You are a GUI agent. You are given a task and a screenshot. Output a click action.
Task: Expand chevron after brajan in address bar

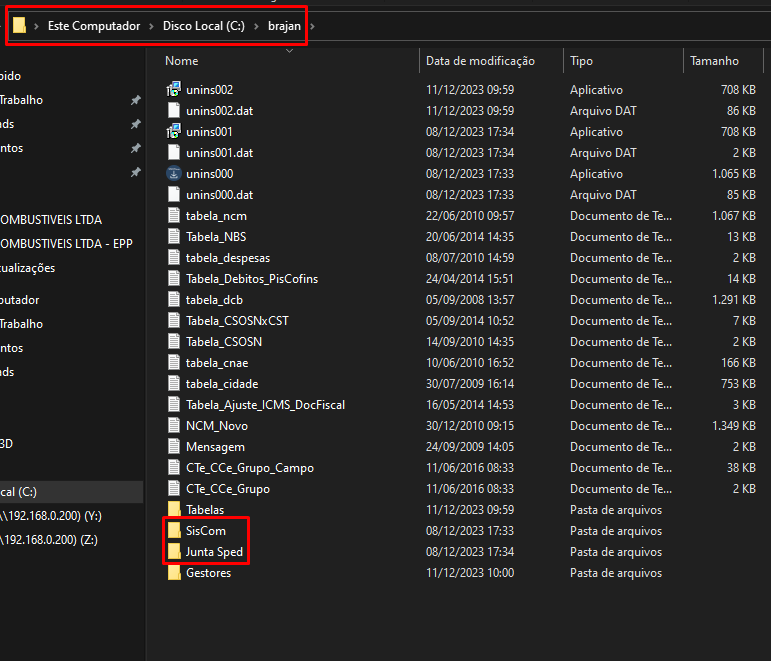coord(296,25)
